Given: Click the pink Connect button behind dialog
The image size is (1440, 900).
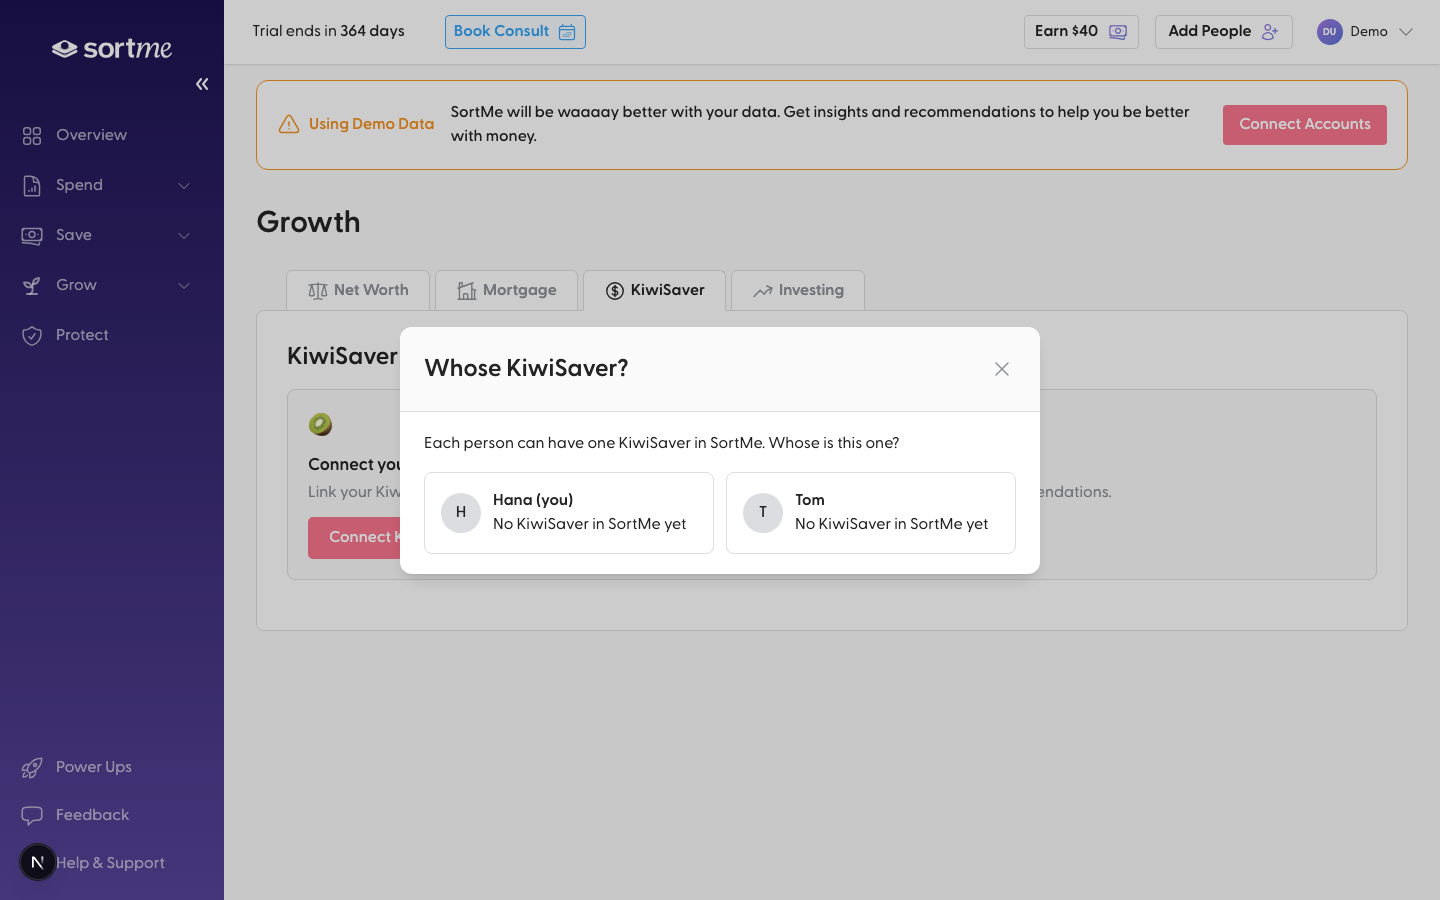Looking at the screenshot, I should (x=354, y=538).
